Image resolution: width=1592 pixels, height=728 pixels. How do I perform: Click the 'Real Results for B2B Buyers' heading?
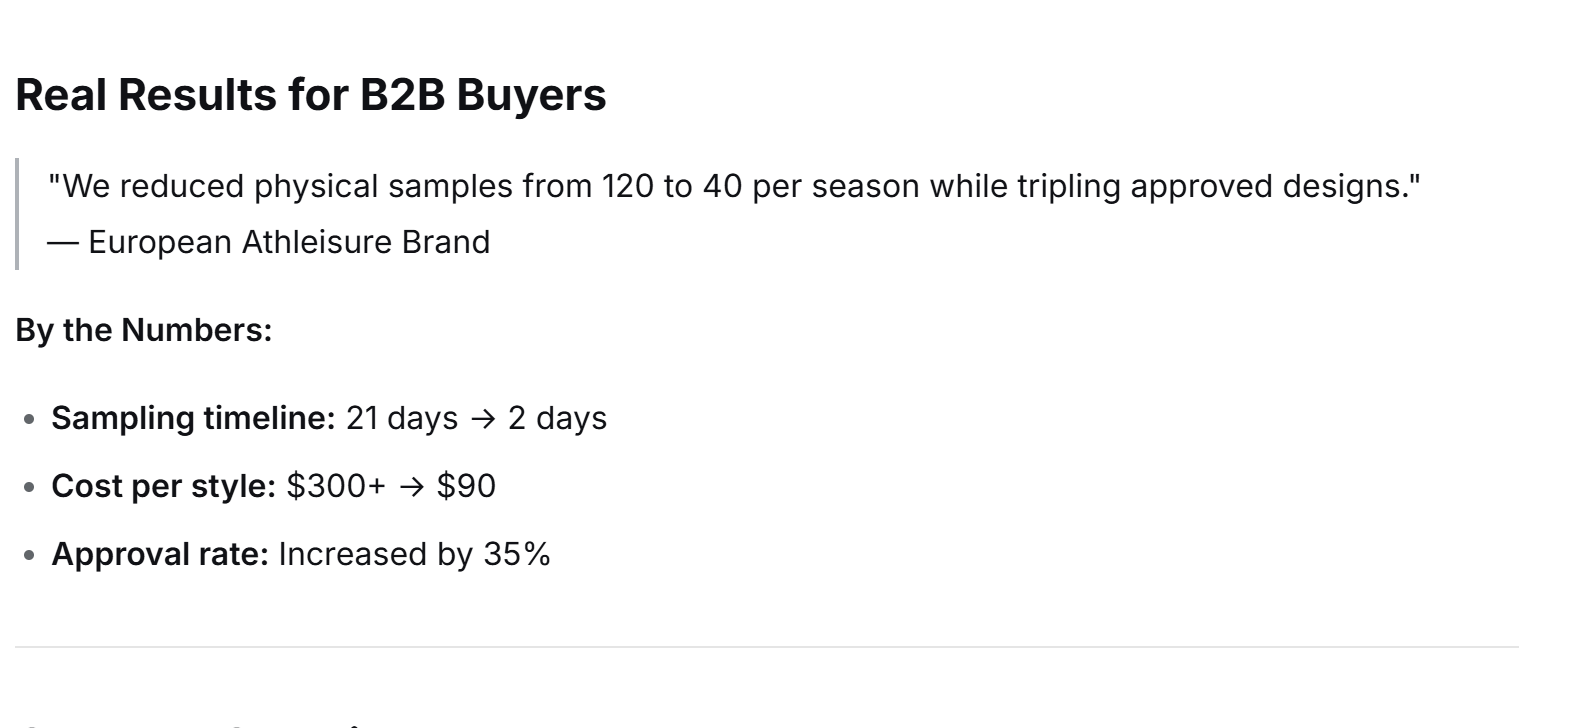[x=310, y=95]
